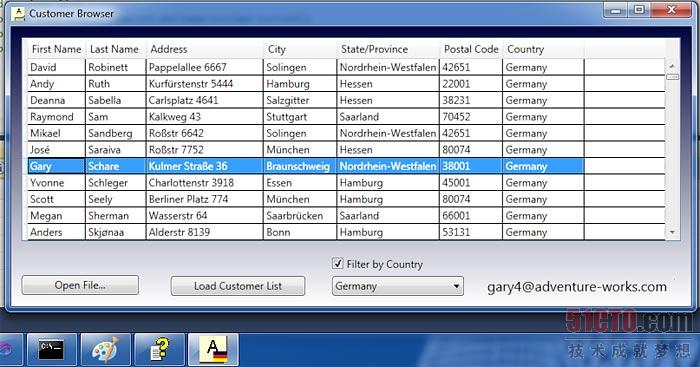
Task: Select the Stuttgart city cell
Action: [300, 117]
